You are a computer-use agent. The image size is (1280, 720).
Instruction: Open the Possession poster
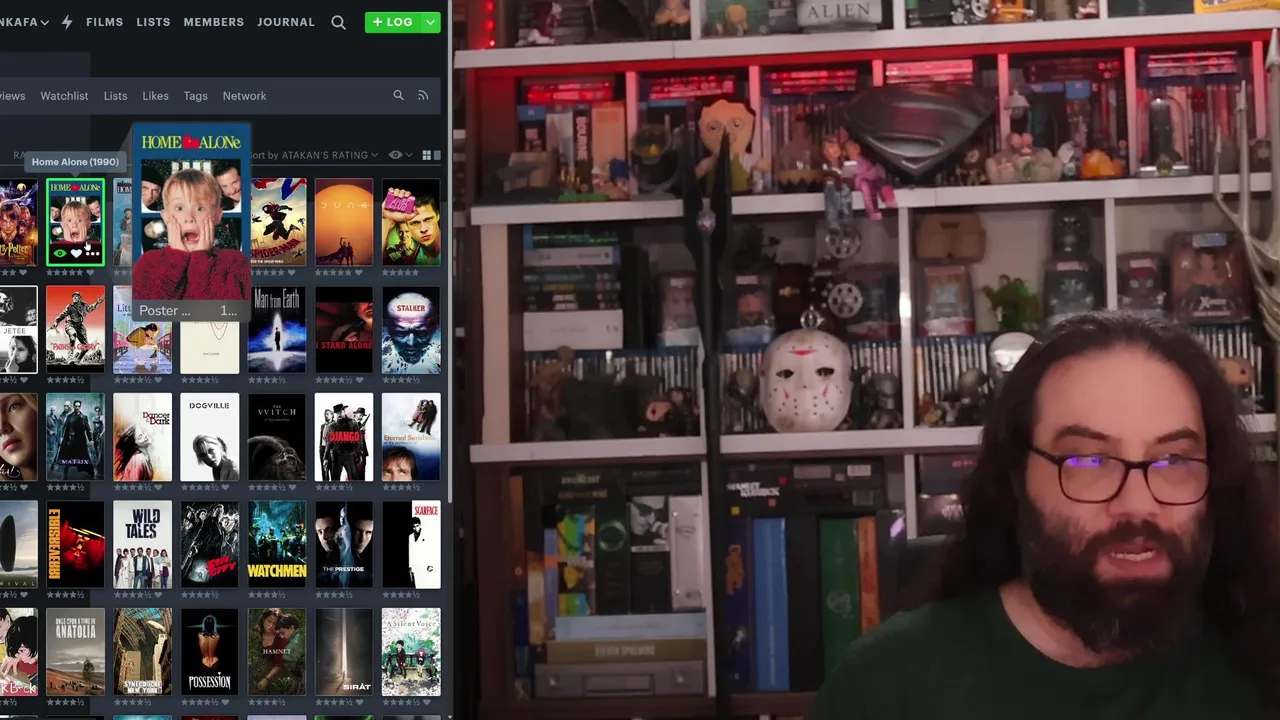pos(210,652)
